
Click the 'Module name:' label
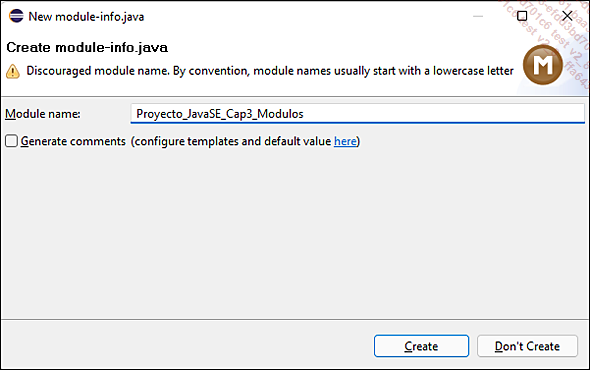pos(43,114)
